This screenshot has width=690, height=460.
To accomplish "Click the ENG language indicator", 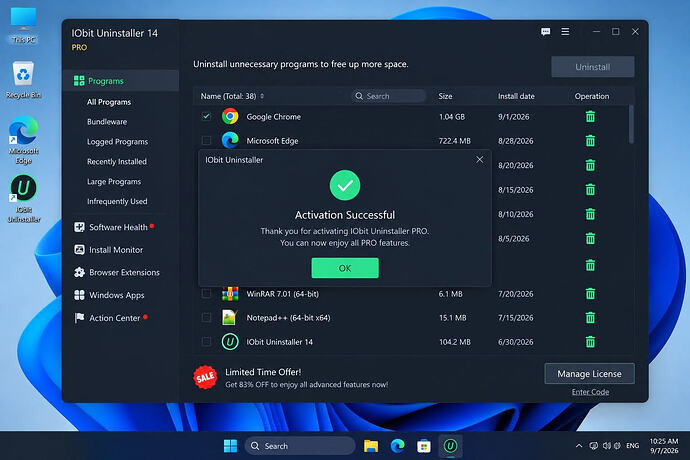I will coord(632,446).
